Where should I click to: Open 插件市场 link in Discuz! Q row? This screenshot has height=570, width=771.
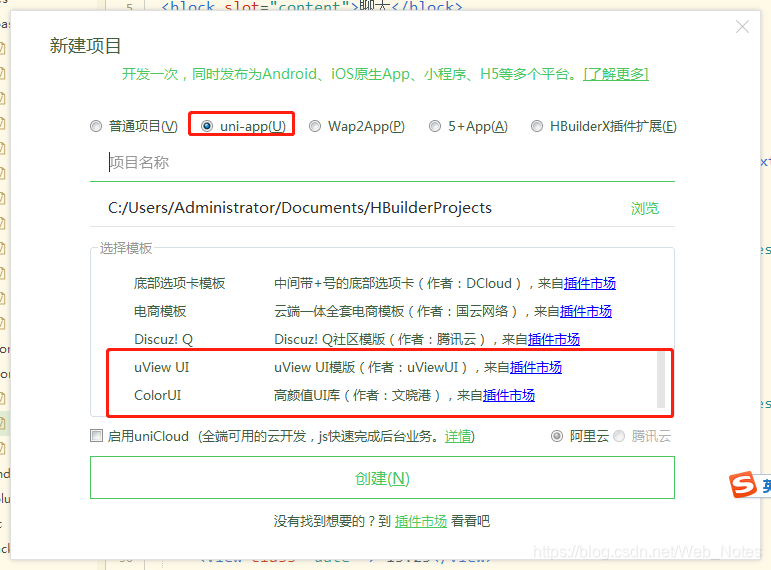pyautogui.click(x=554, y=339)
